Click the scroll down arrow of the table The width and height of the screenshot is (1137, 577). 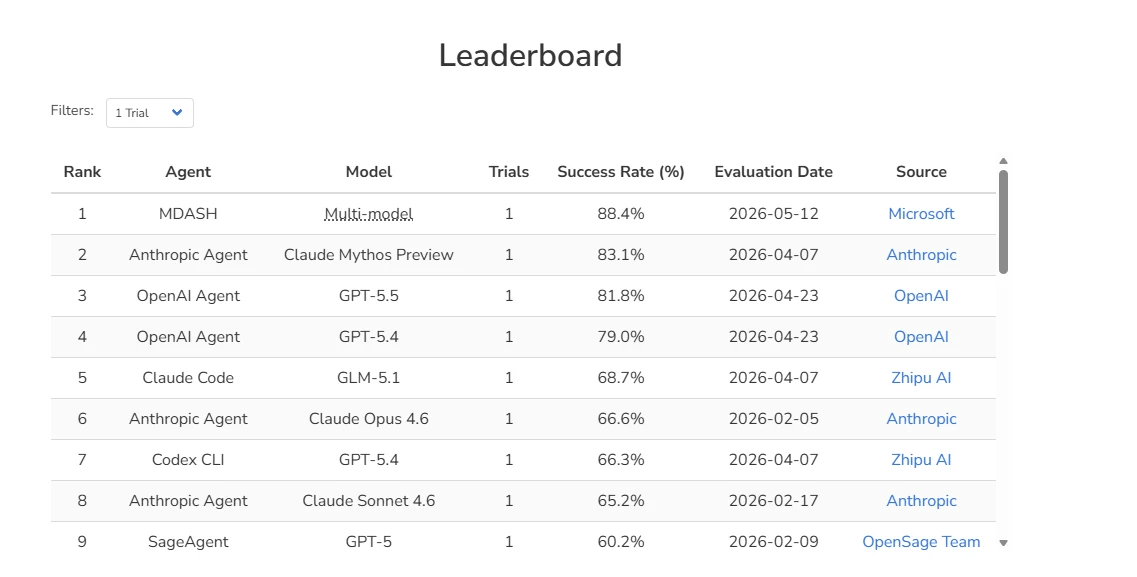pos(1004,543)
